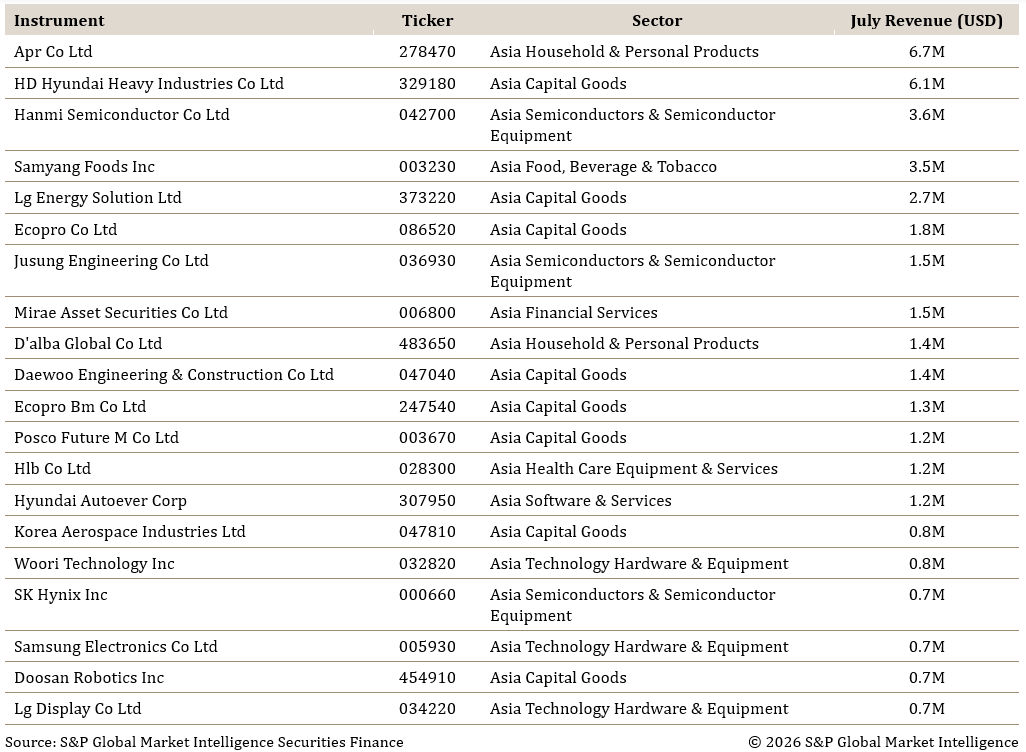Select Korea Aerospace Industries Ltd name
This screenshot has height=752, width=1026.
(x=130, y=531)
